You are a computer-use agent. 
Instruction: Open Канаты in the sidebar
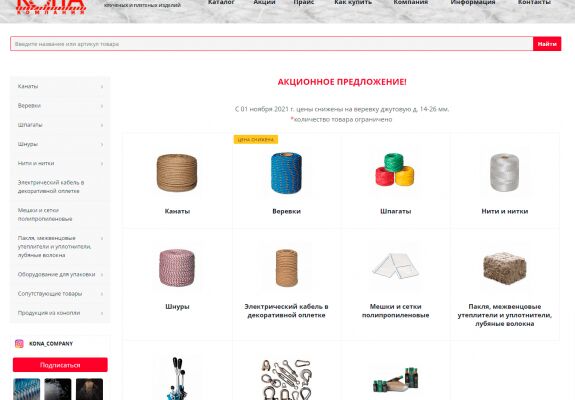point(28,86)
